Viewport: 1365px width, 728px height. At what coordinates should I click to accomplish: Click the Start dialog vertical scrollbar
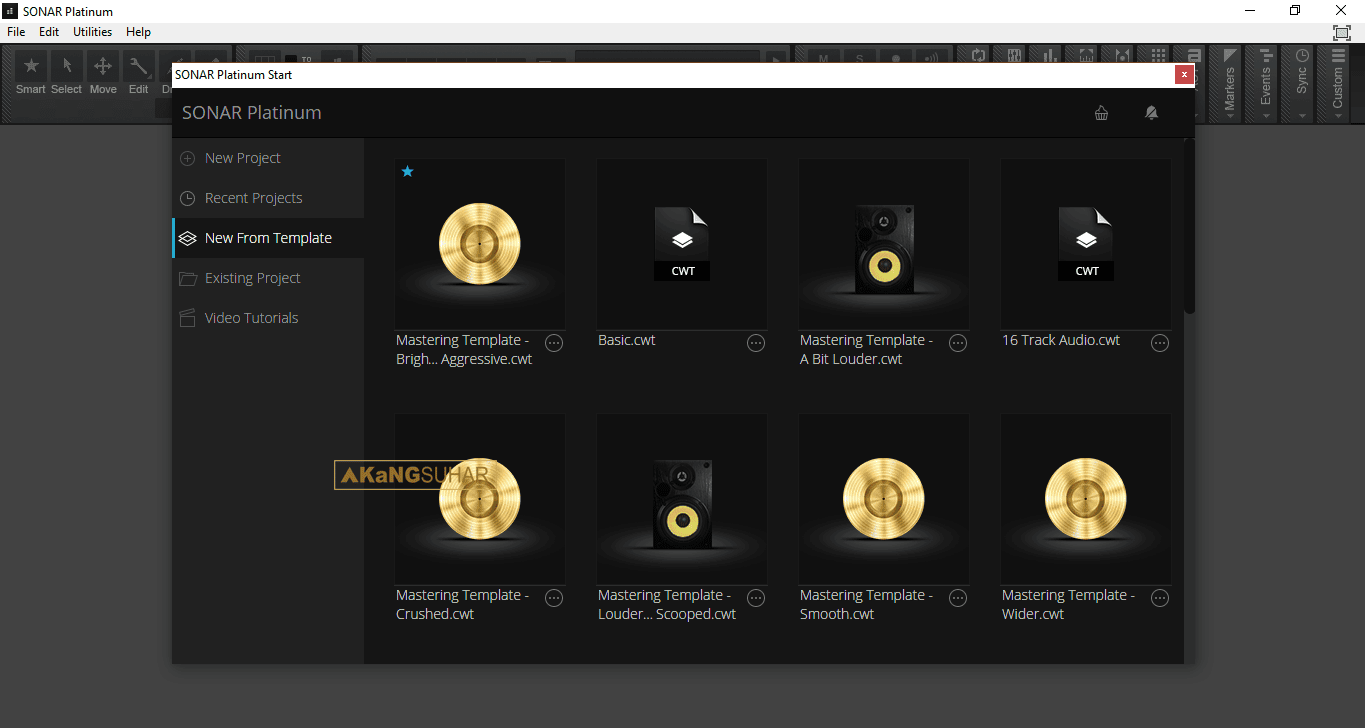pos(1189,226)
